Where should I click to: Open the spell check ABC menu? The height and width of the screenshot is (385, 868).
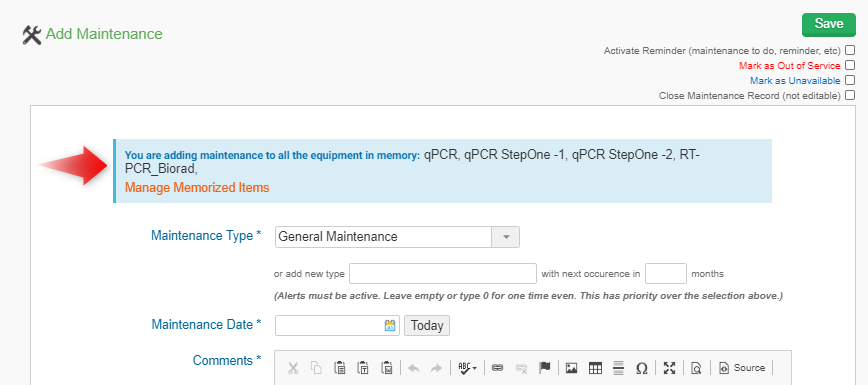click(468, 367)
